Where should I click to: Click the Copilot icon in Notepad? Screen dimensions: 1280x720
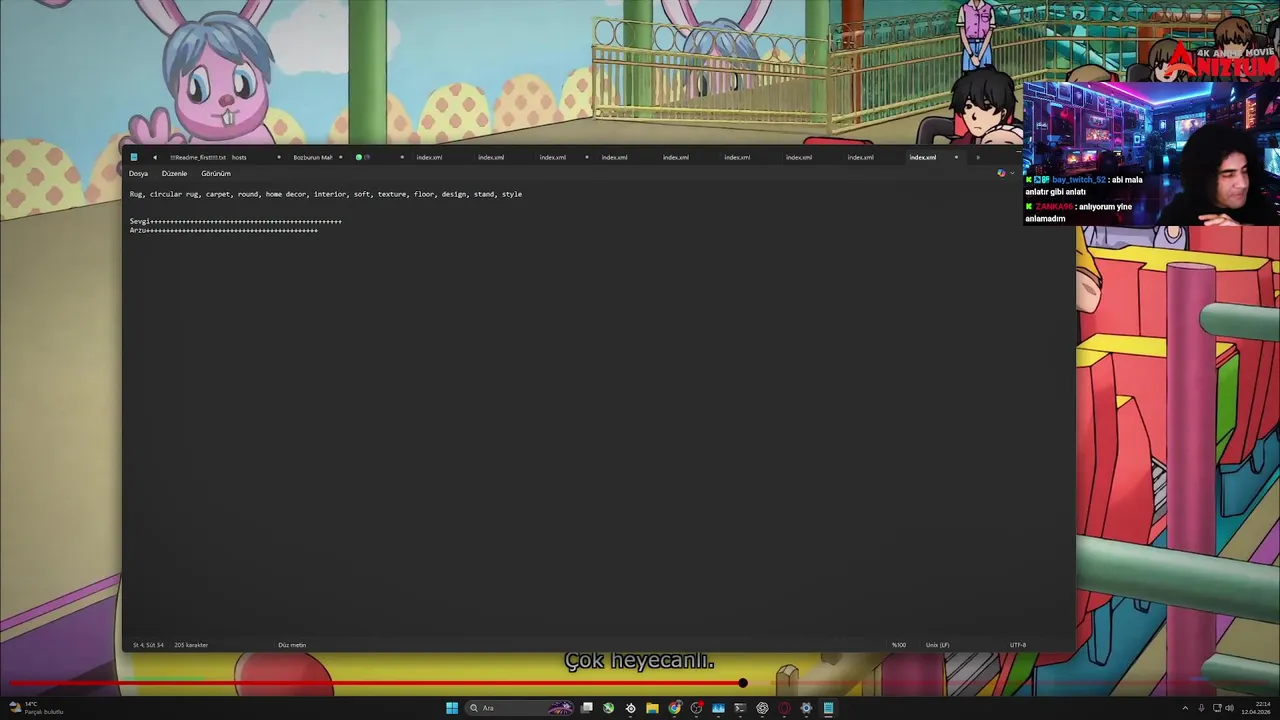pos(1001,174)
